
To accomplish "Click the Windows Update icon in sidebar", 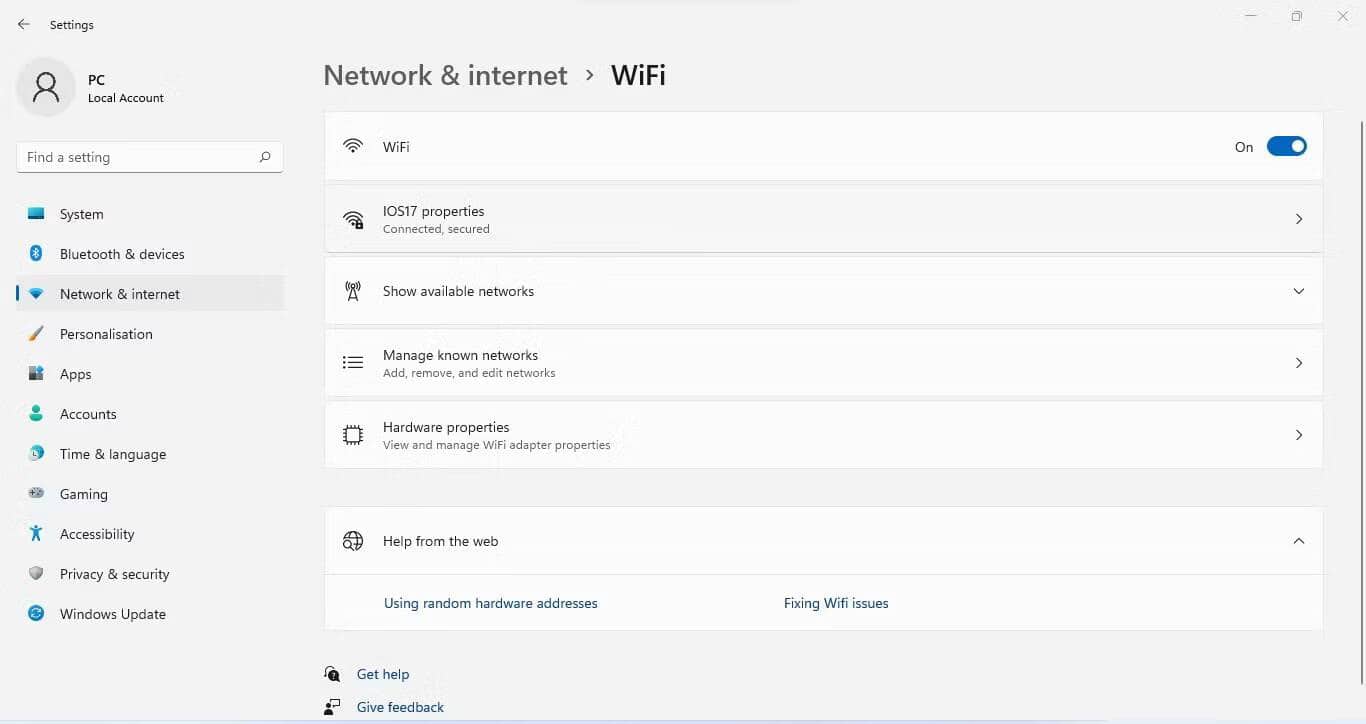I will pyautogui.click(x=36, y=613).
